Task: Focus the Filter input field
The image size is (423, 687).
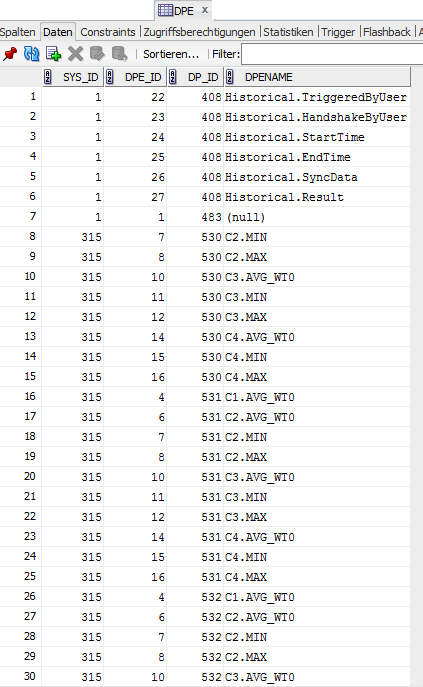Action: (332, 54)
